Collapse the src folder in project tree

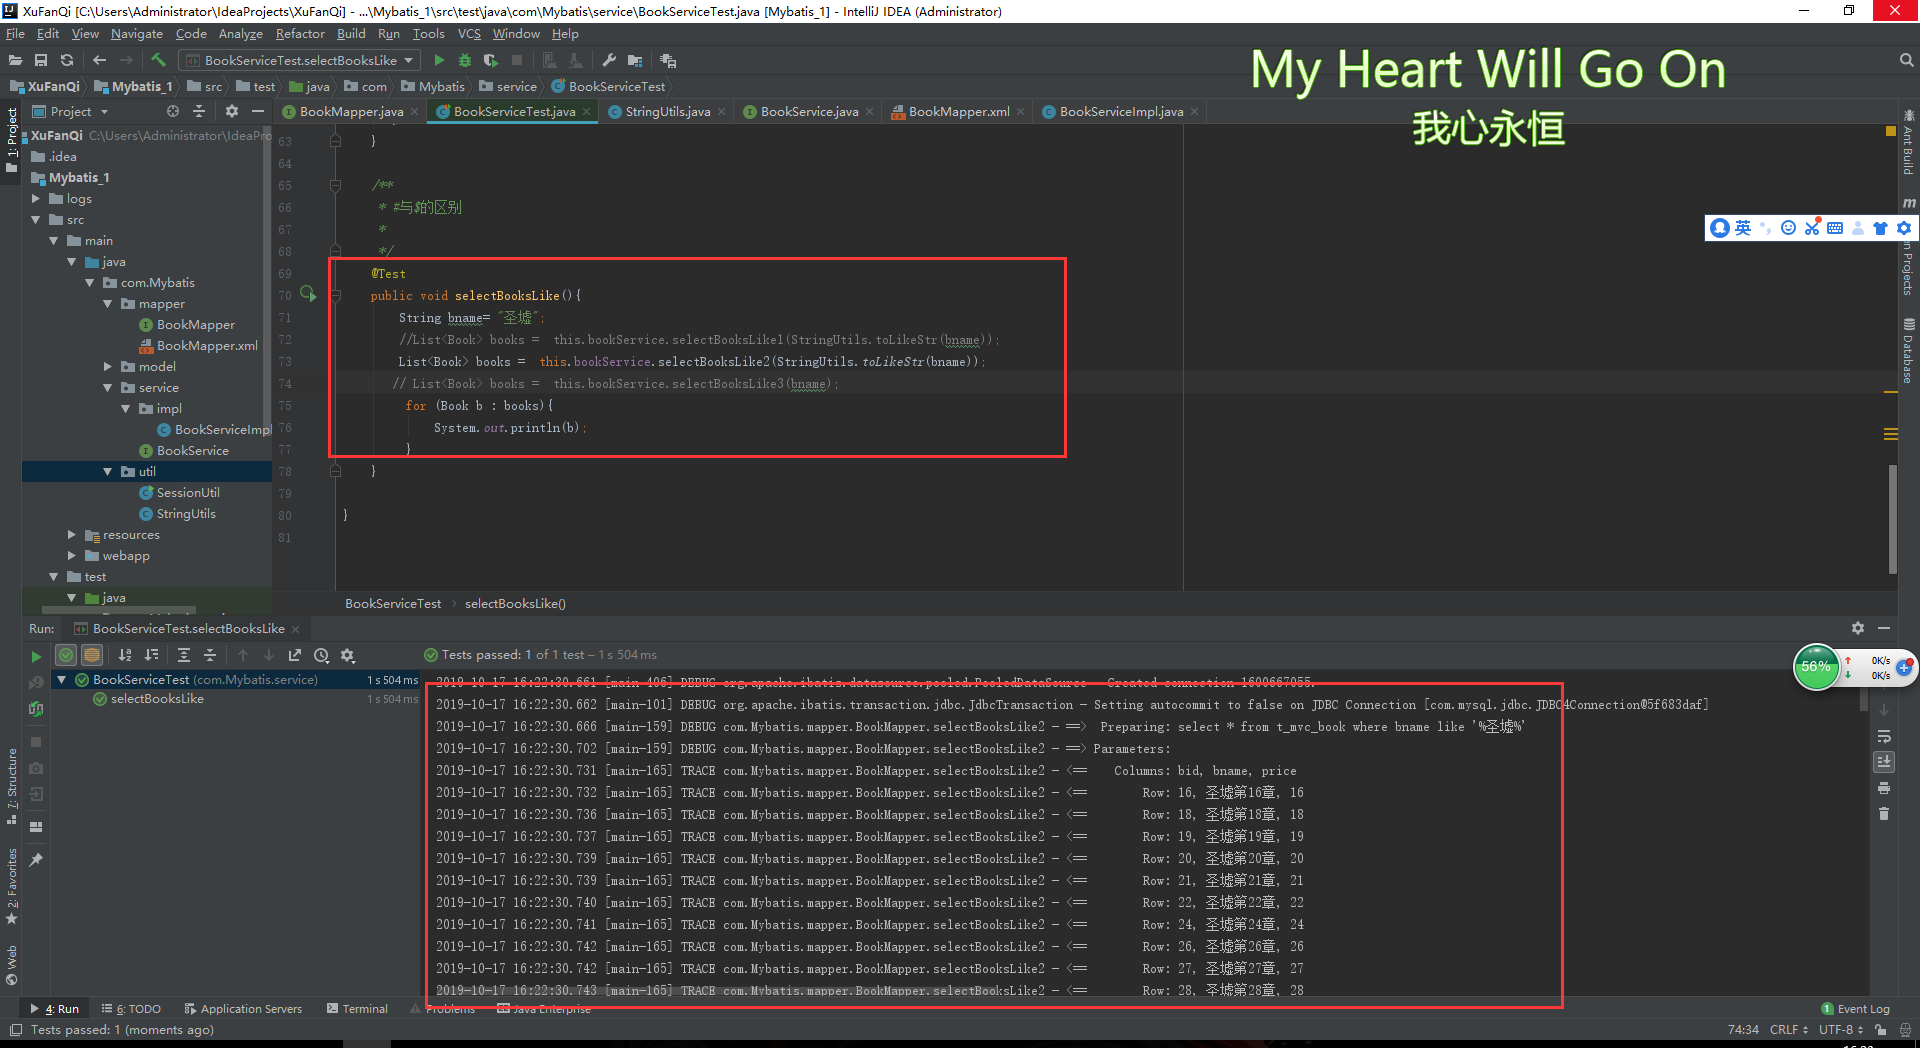click(36, 220)
